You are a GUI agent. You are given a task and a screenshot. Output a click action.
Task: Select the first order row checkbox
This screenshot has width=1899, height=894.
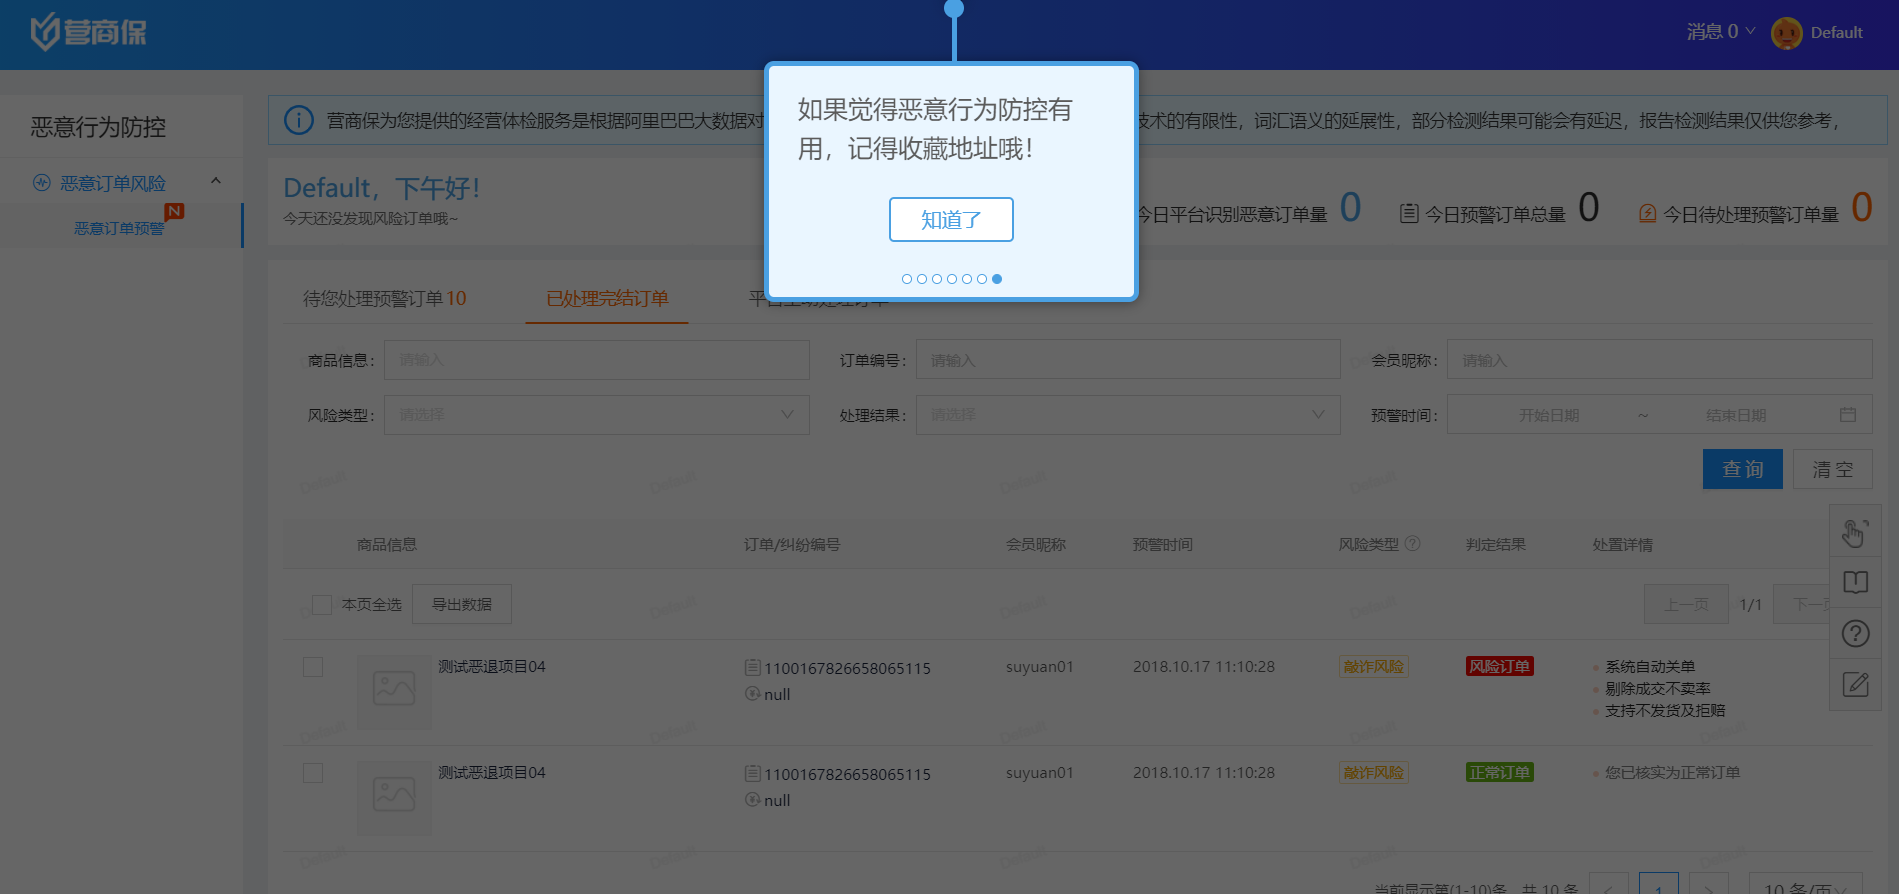(x=313, y=667)
